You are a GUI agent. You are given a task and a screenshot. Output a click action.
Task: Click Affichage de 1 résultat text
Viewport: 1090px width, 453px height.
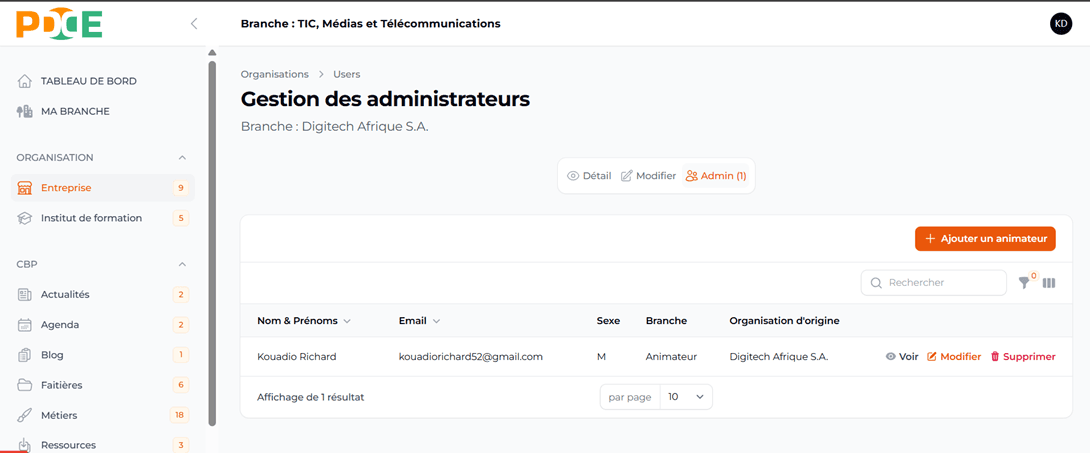click(x=311, y=397)
